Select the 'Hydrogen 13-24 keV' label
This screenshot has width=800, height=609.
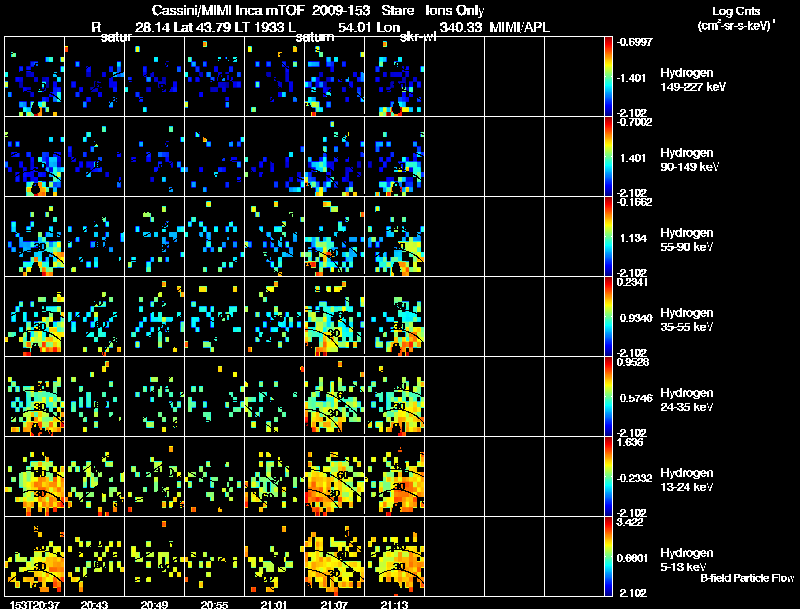687,480
